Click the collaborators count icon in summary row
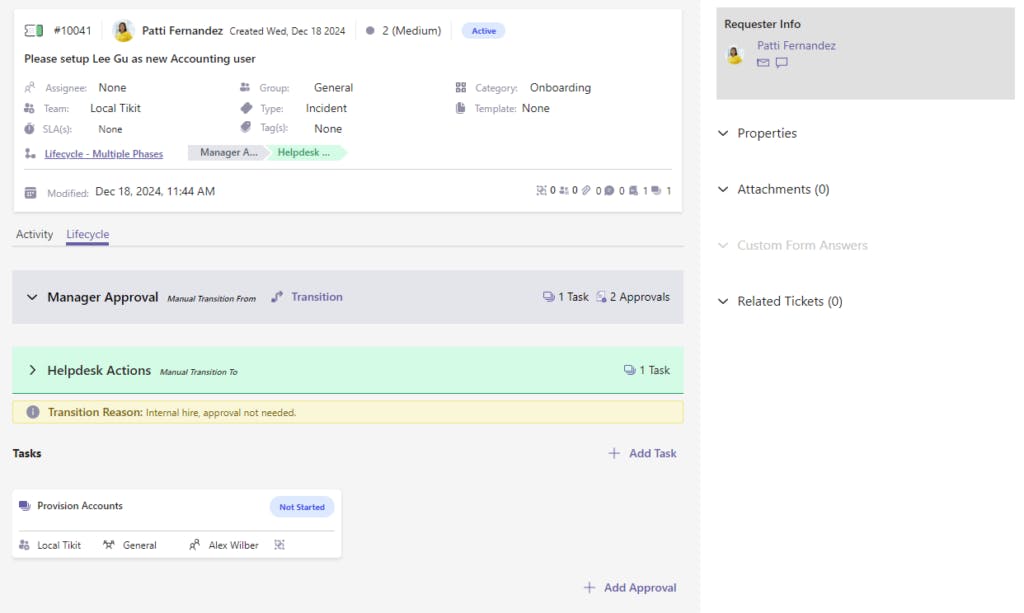 [x=564, y=191]
